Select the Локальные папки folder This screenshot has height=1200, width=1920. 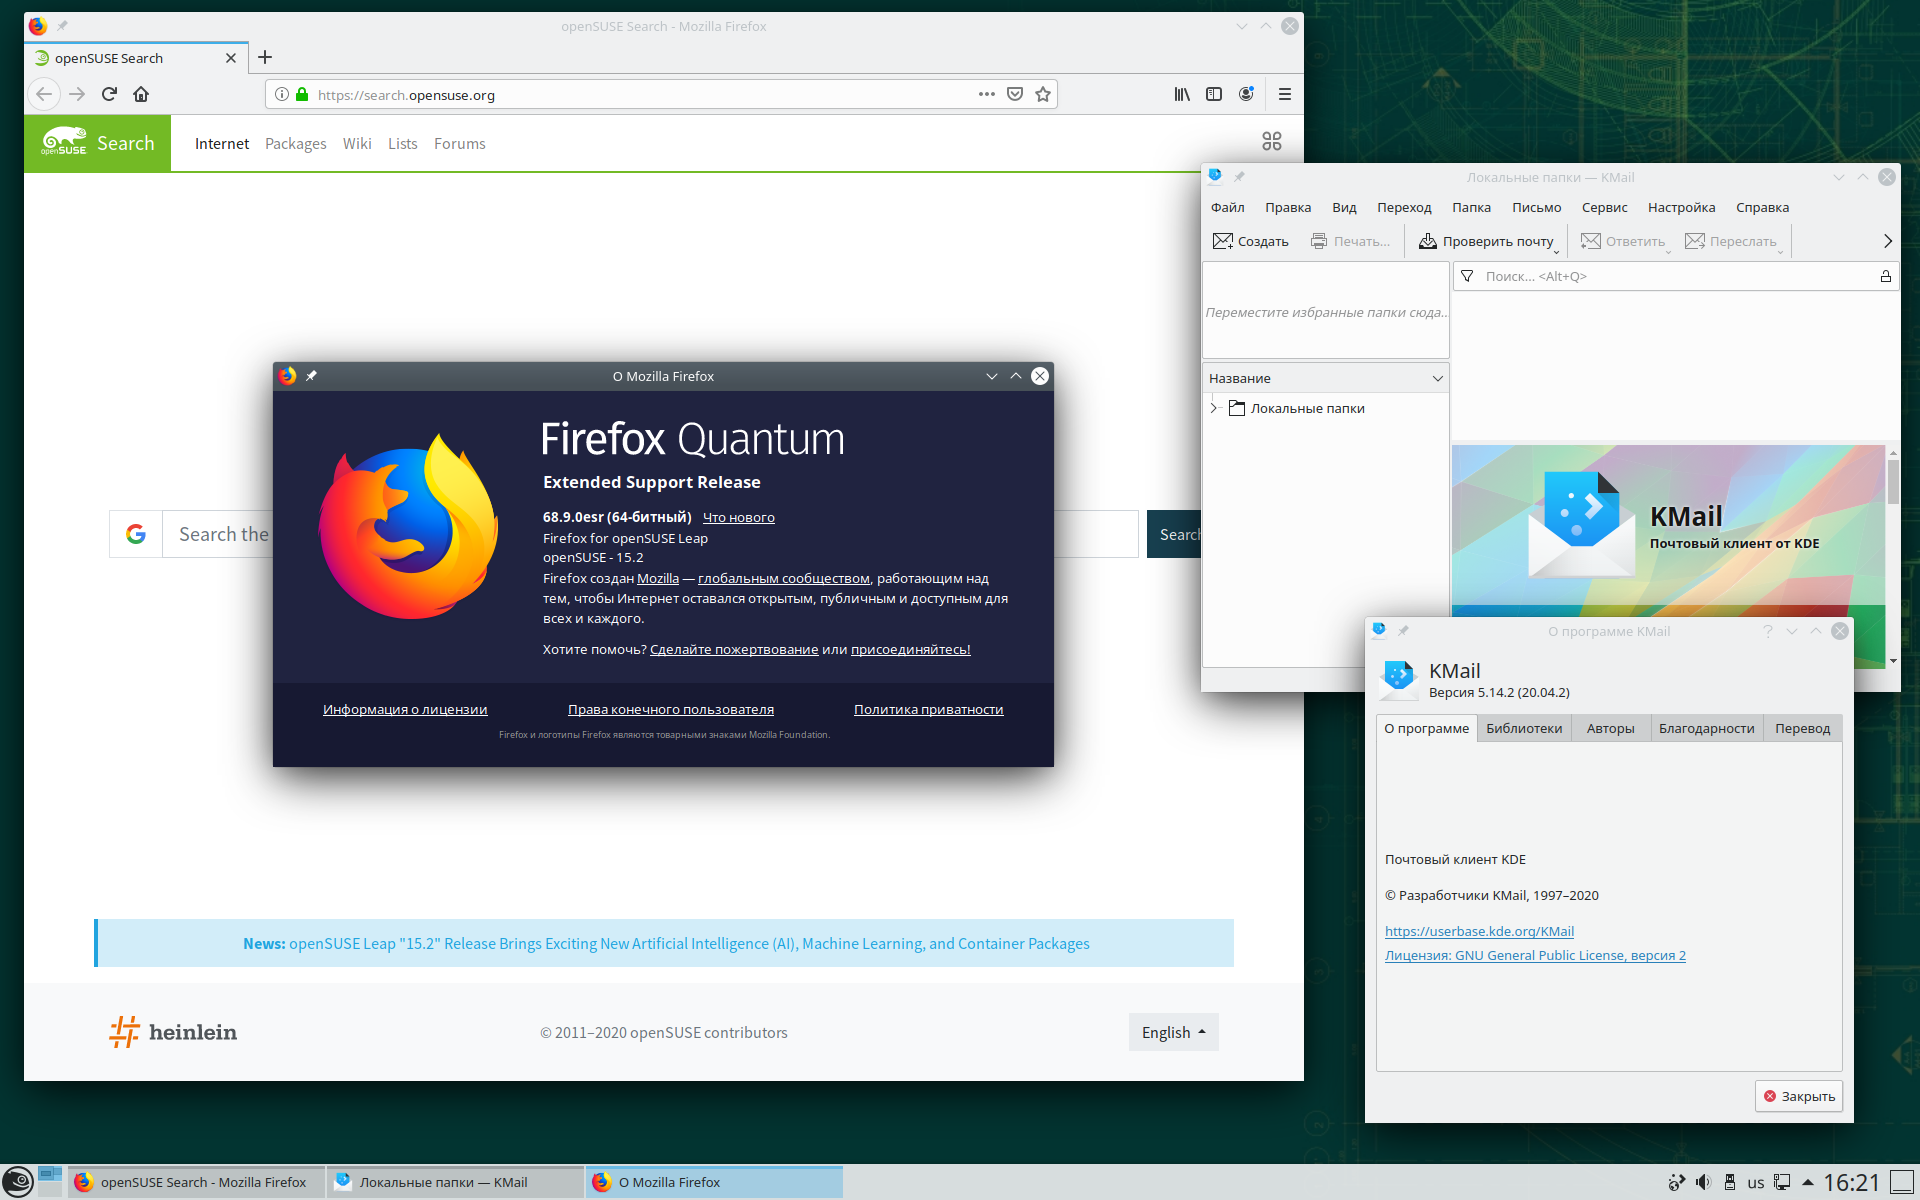(x=1307, y=408)
